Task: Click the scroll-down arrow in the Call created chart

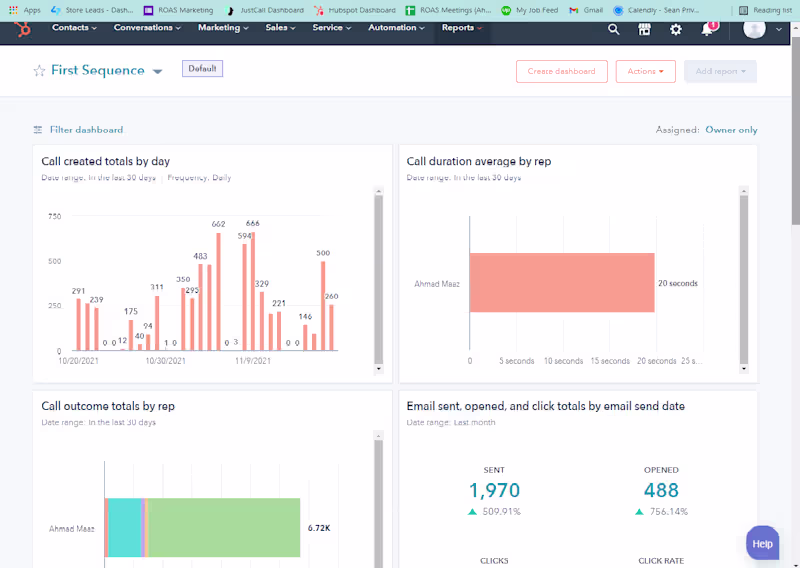Action: coord(379,368)
